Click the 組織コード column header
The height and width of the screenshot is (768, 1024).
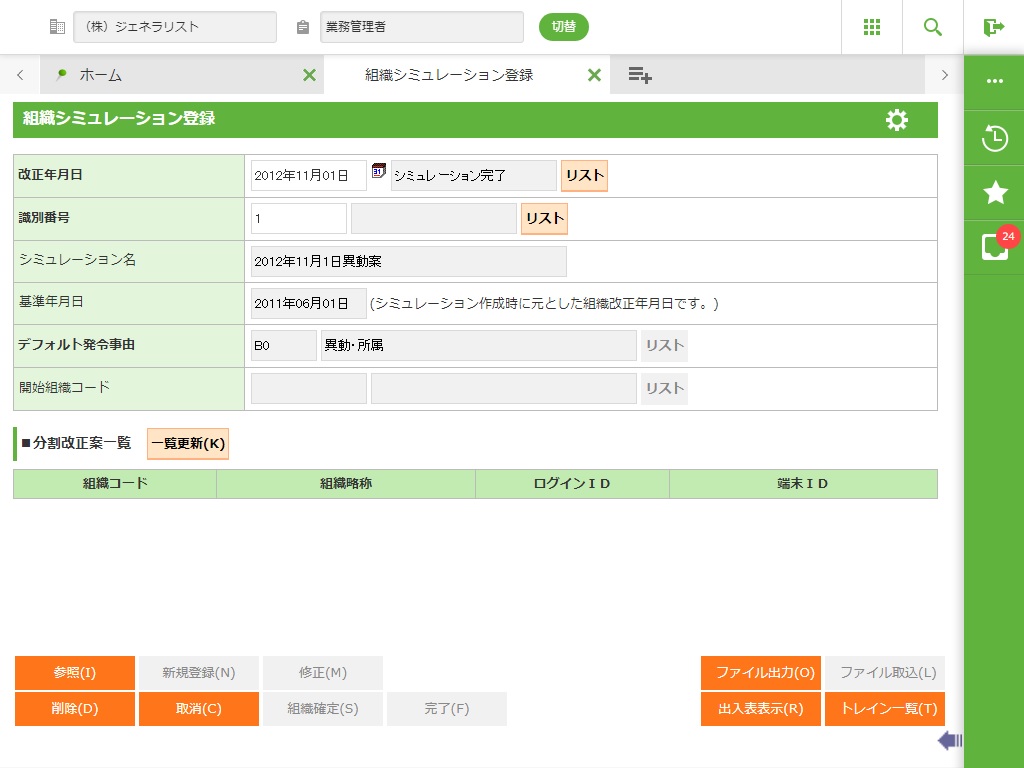point(115,484)
